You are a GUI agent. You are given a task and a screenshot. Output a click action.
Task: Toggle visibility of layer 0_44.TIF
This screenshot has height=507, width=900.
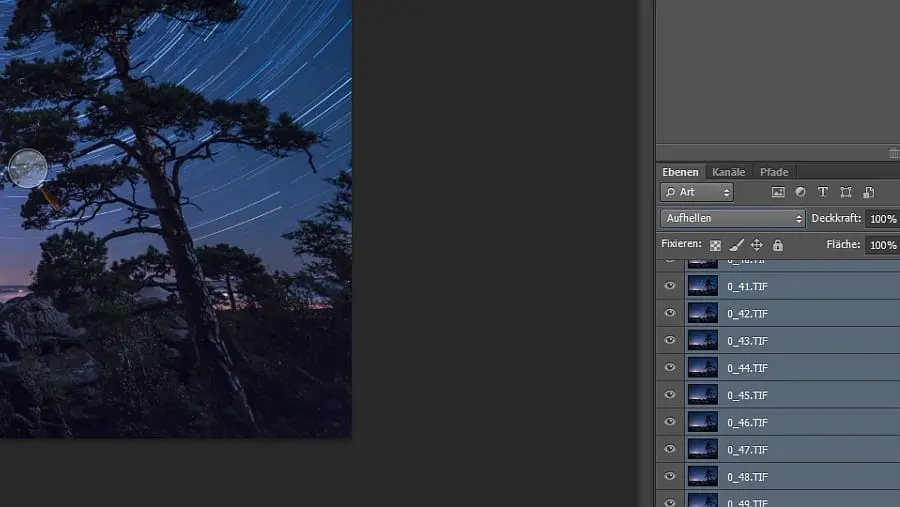click(x=670, y=368)
